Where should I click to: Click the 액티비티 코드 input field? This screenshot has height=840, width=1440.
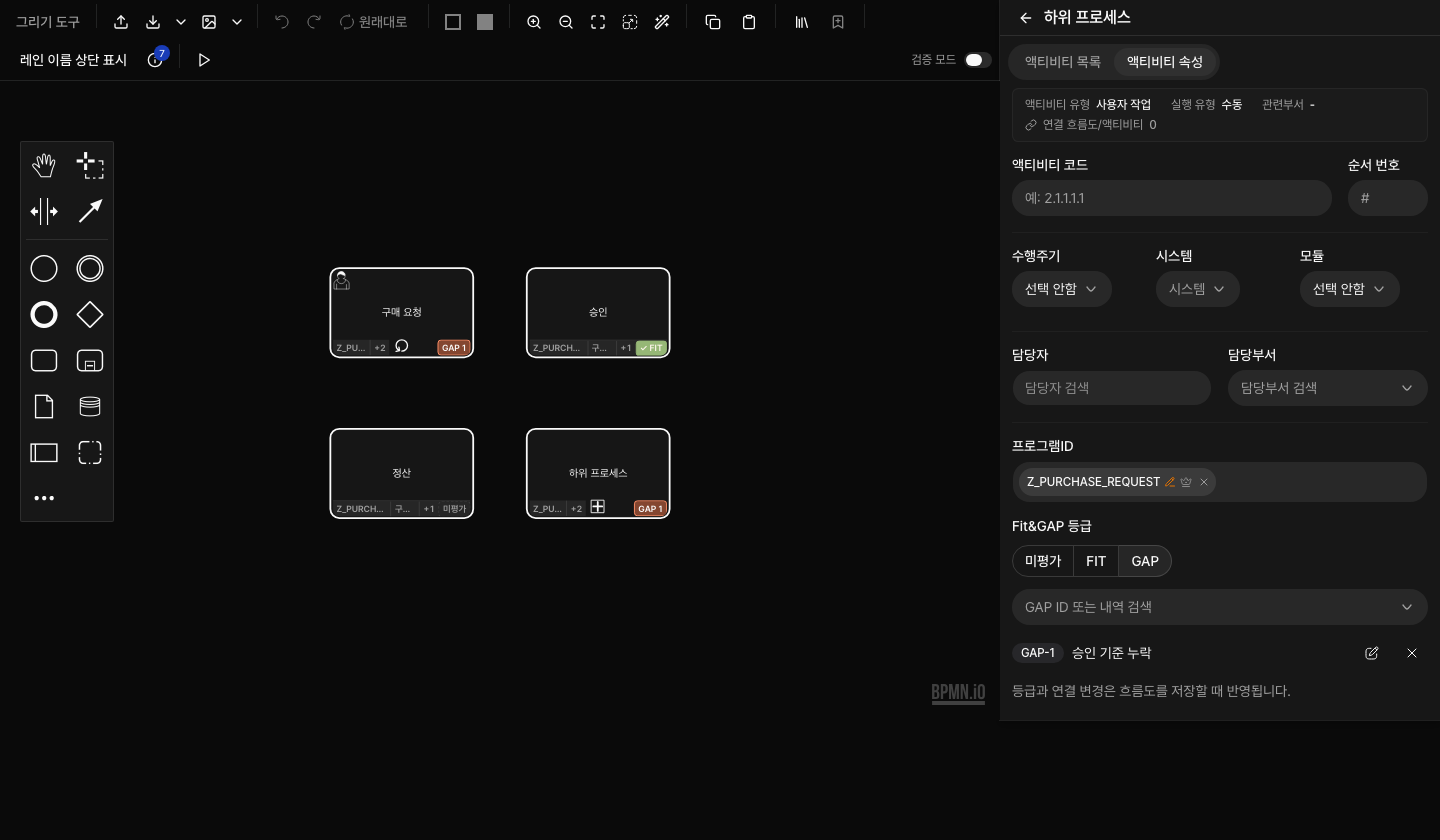click(1172, 198)
